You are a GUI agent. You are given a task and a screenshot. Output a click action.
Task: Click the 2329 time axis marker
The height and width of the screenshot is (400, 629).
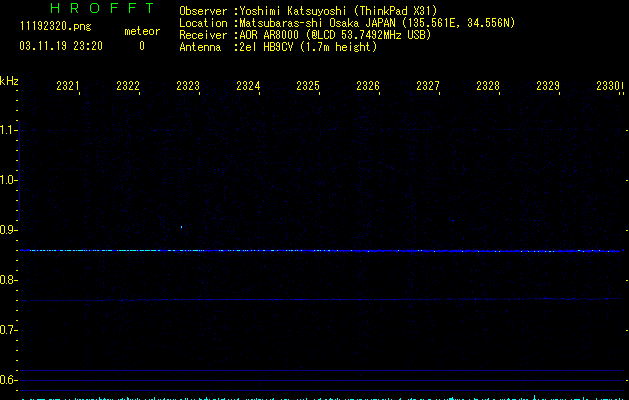coord(548,85)
